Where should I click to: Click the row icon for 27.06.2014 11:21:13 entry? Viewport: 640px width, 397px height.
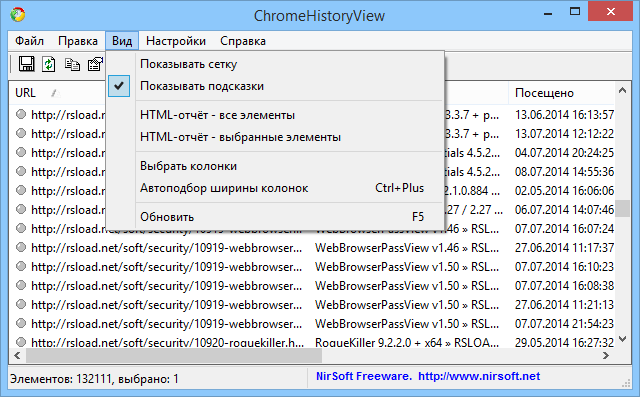click(x=21, y=304)
